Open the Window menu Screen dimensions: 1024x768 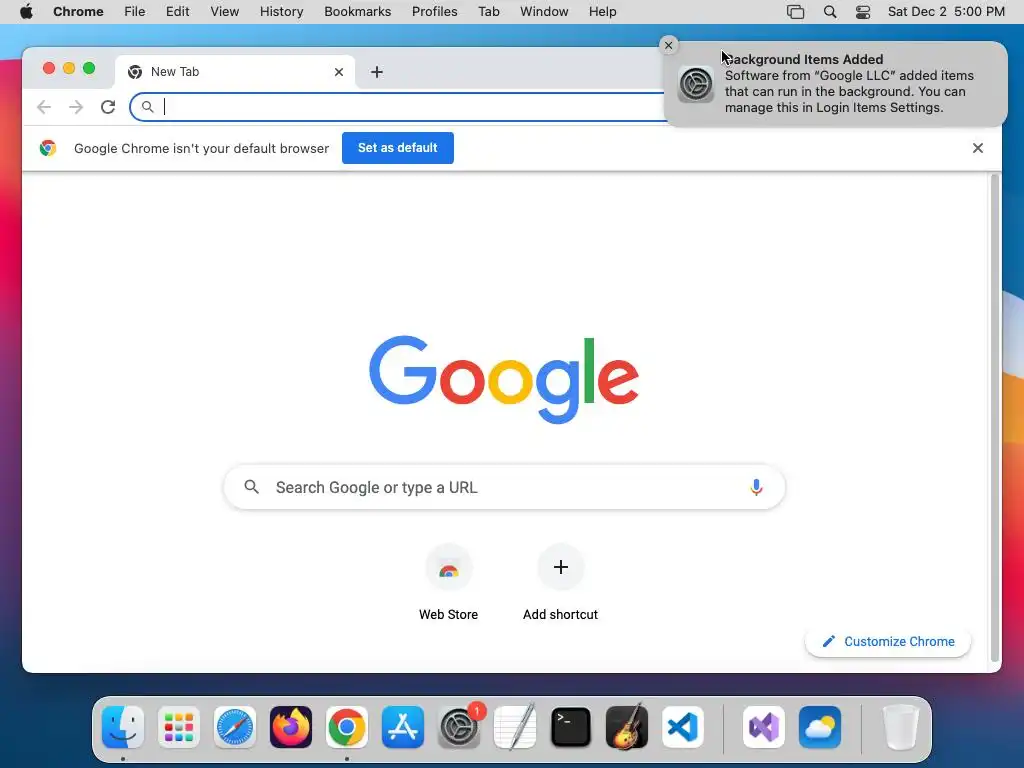pos(544,12)
